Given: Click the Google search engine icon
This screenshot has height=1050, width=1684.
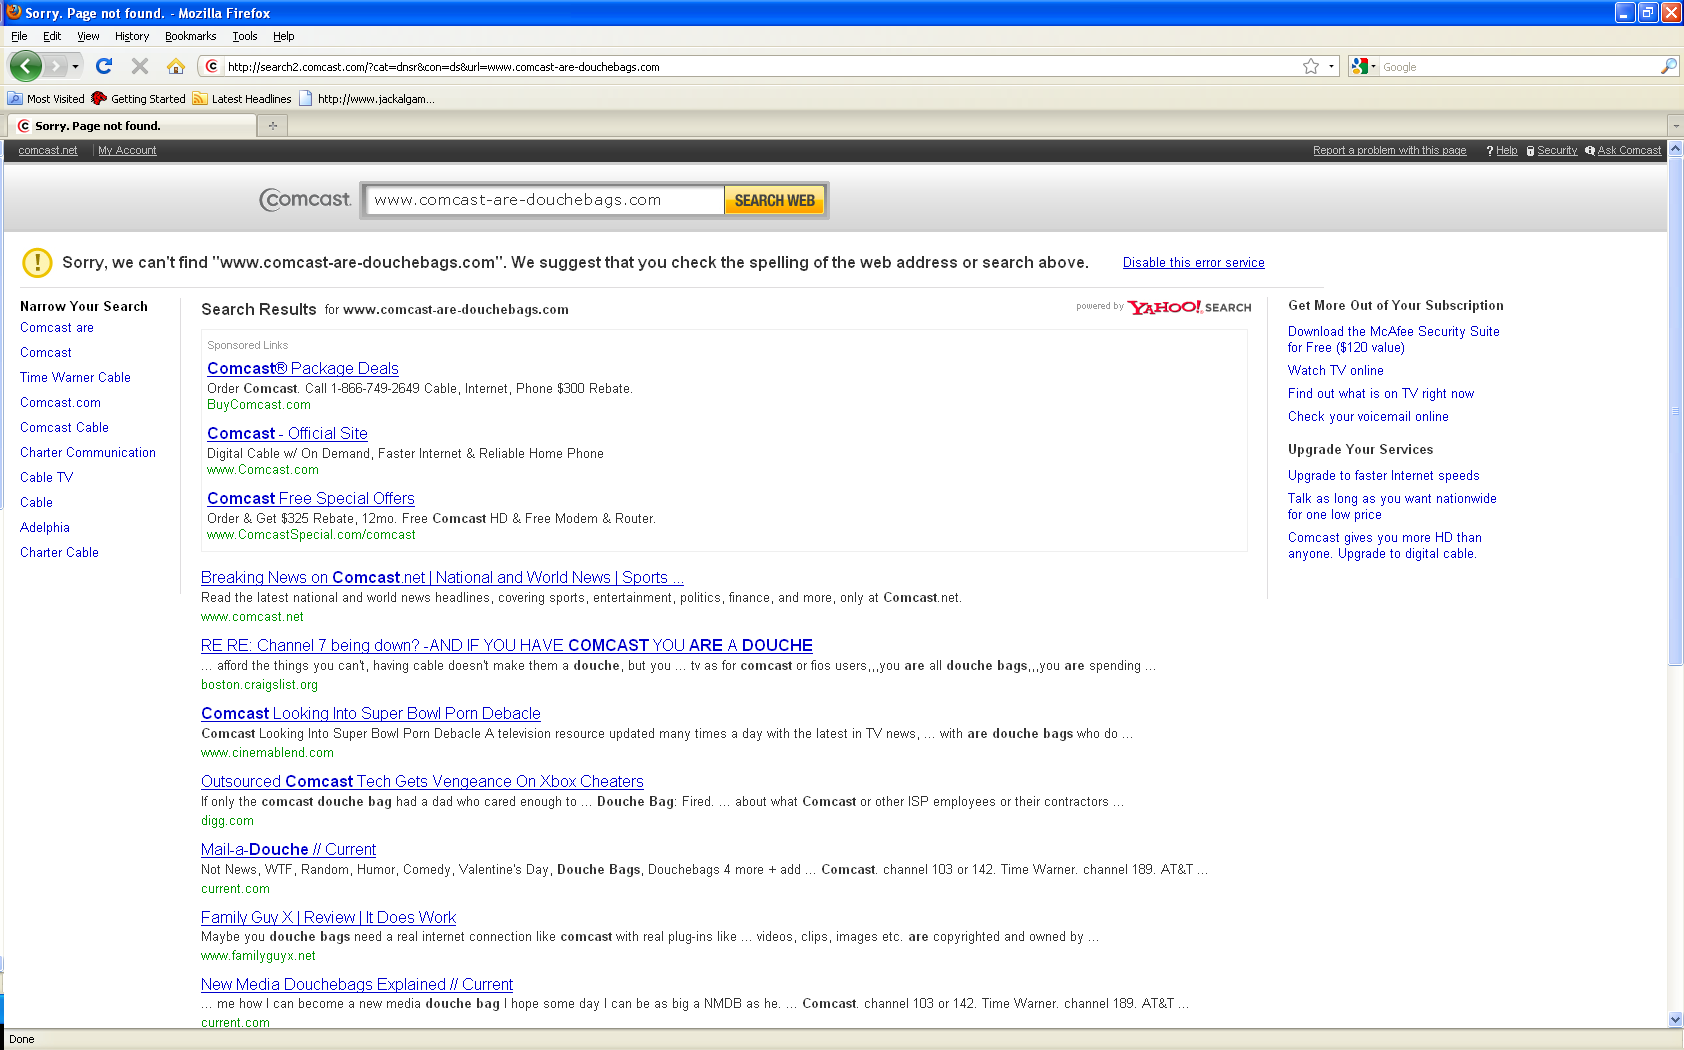Looking at the screenshot, I should 1359,66.
